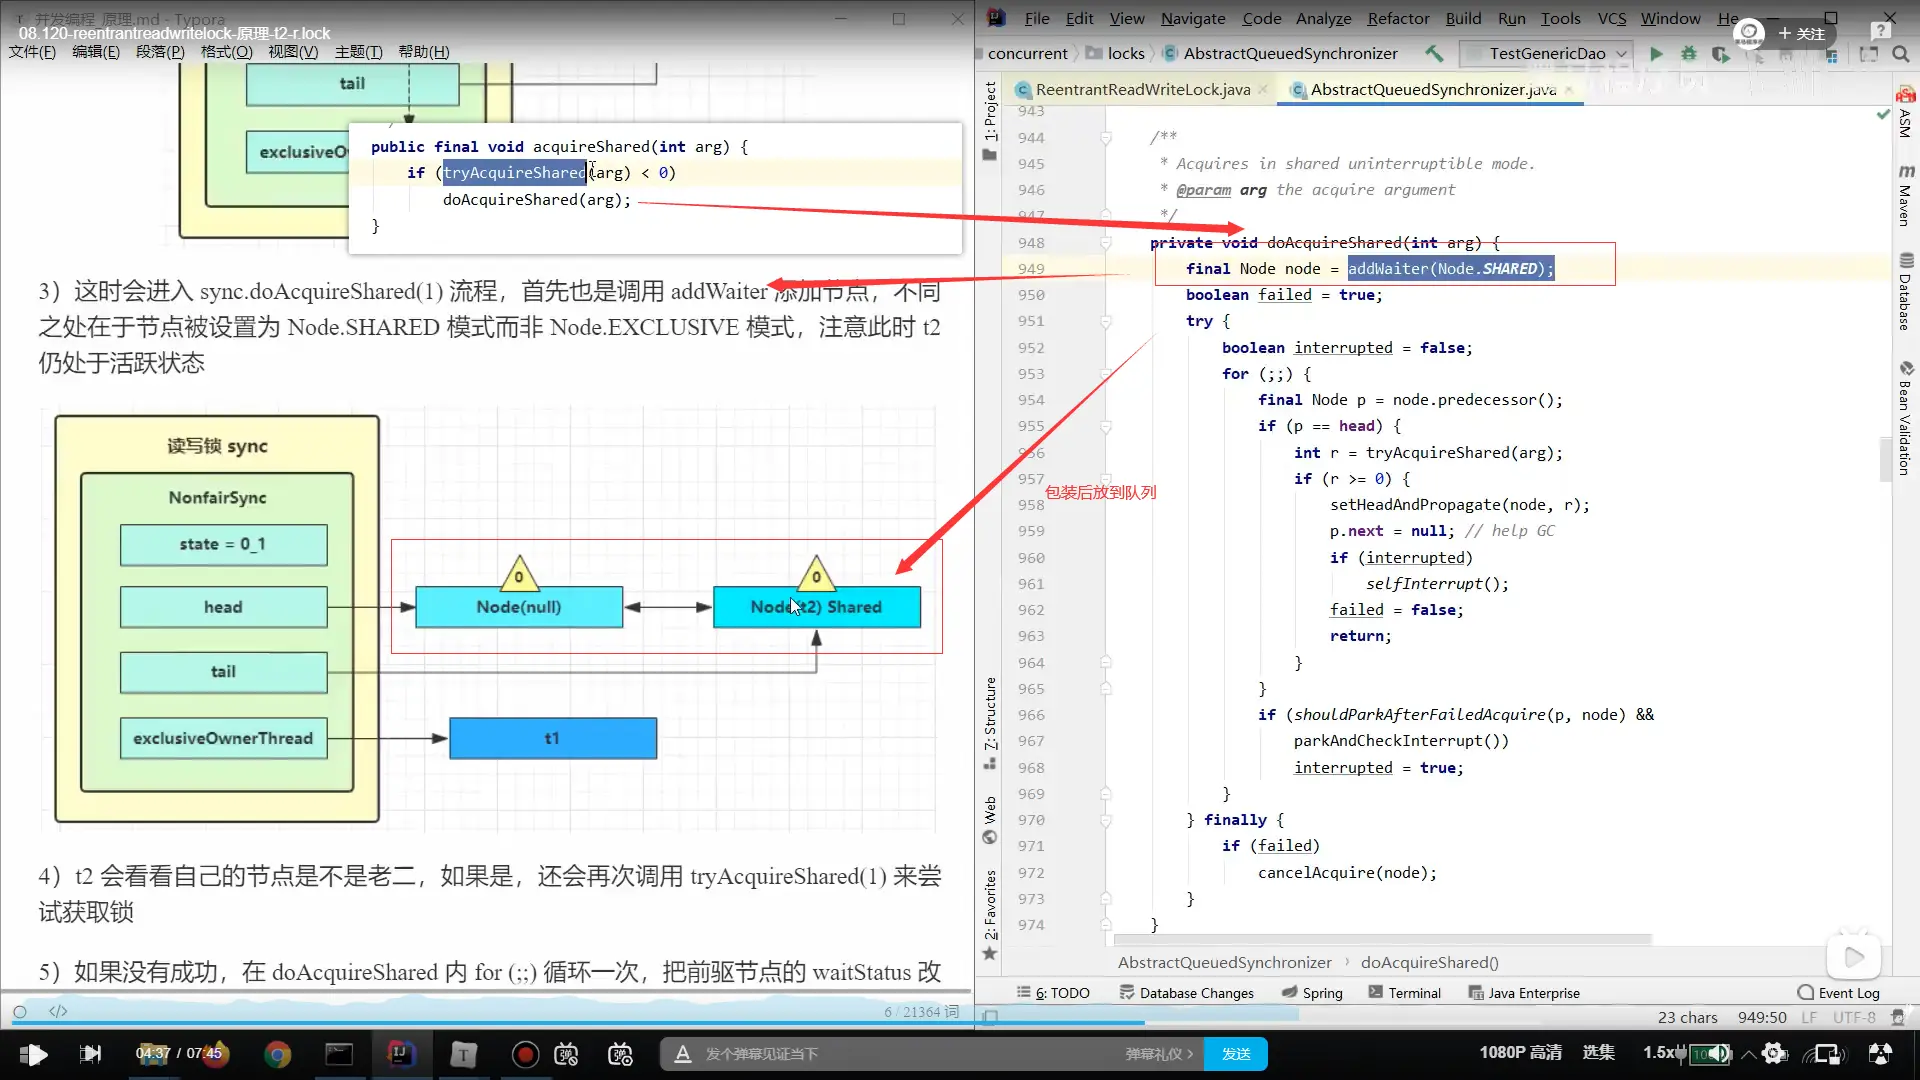Click the Typora source code mode icon
The image size is (1920, 1080).
pyautogui.click(x=58, y=1011)
